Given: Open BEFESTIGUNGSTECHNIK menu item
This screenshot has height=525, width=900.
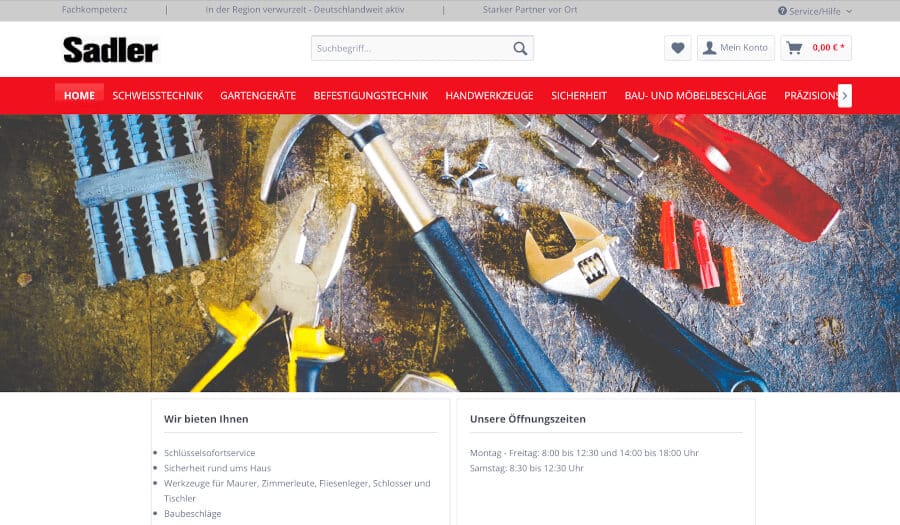Looking at the screenshot, I should click(370, 96).
